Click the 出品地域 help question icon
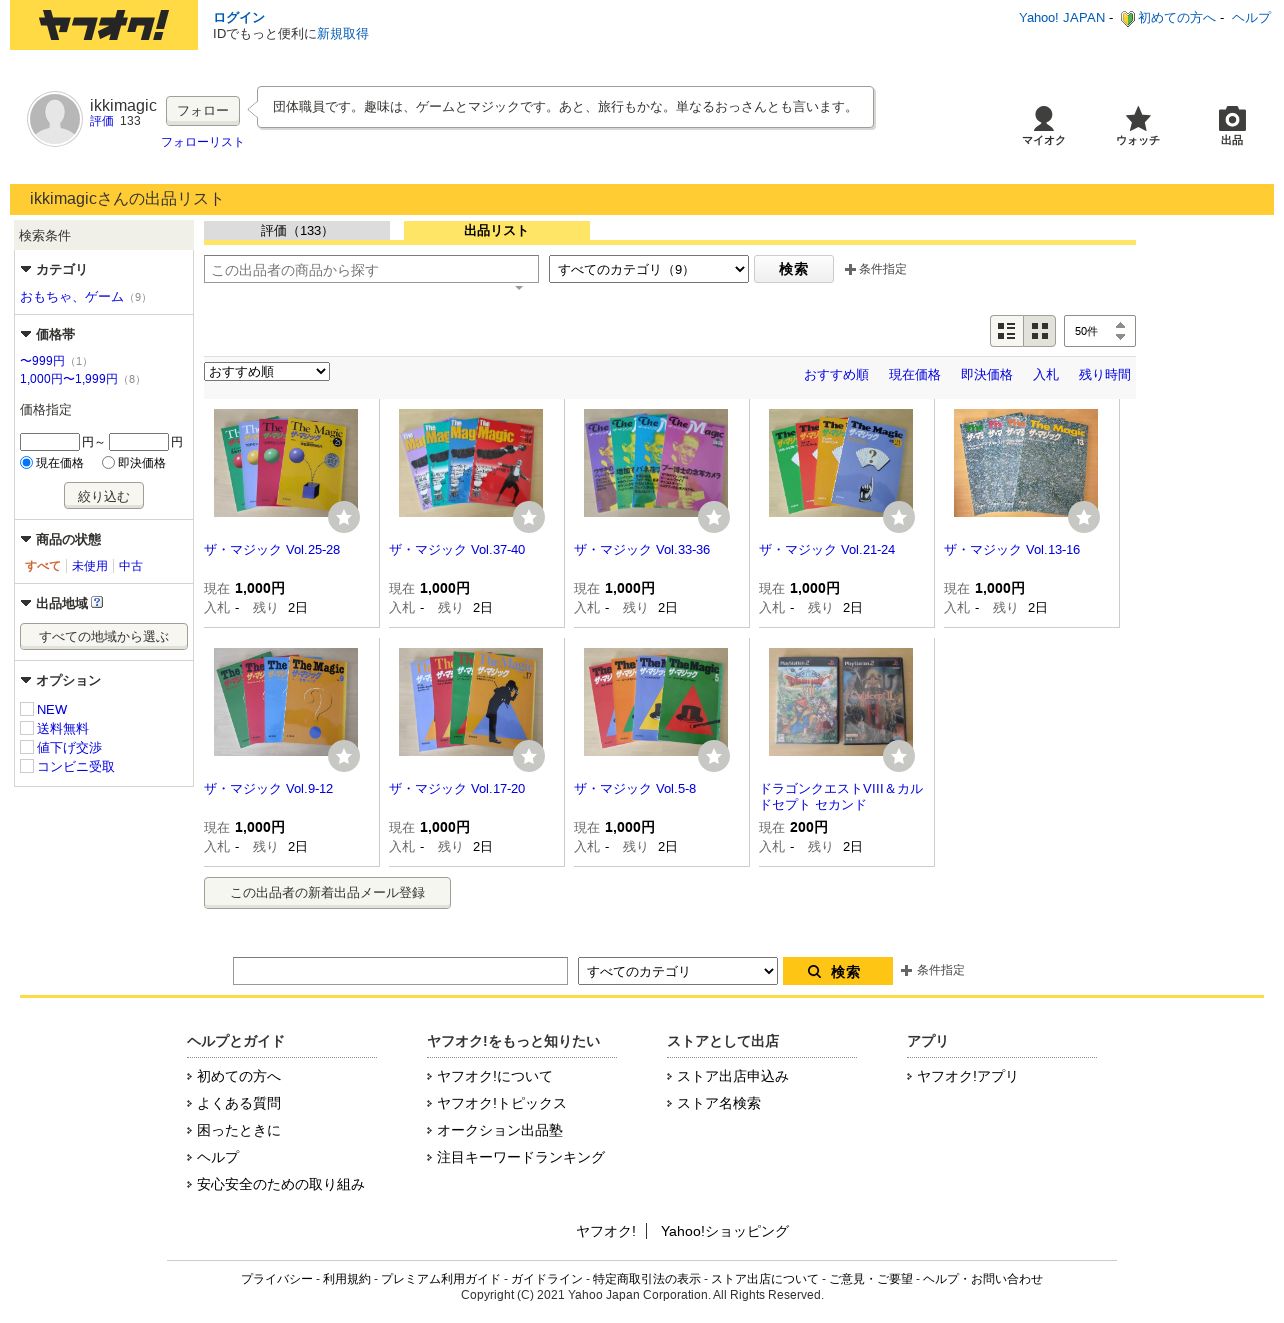1284x1323 pixels. (97, 602)
